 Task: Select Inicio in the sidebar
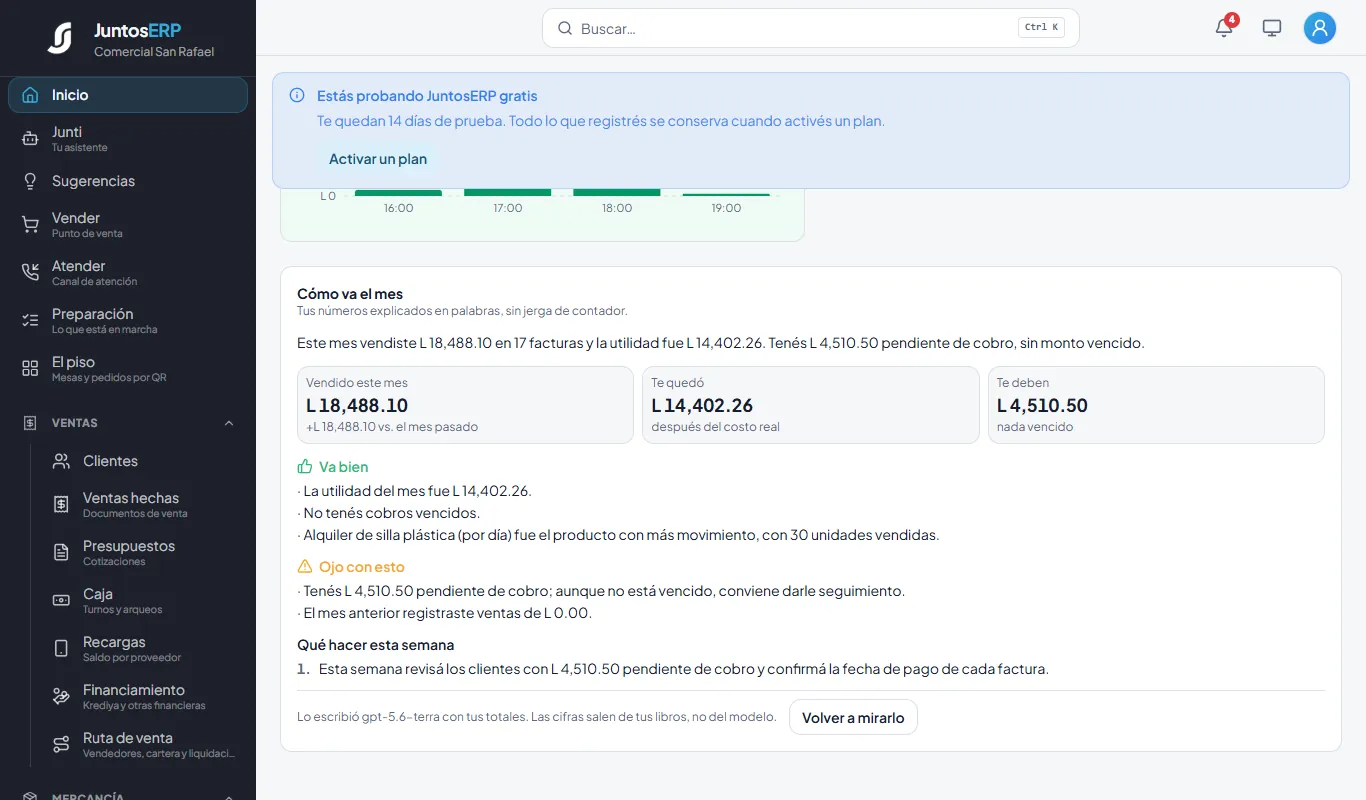coord(128,95)
